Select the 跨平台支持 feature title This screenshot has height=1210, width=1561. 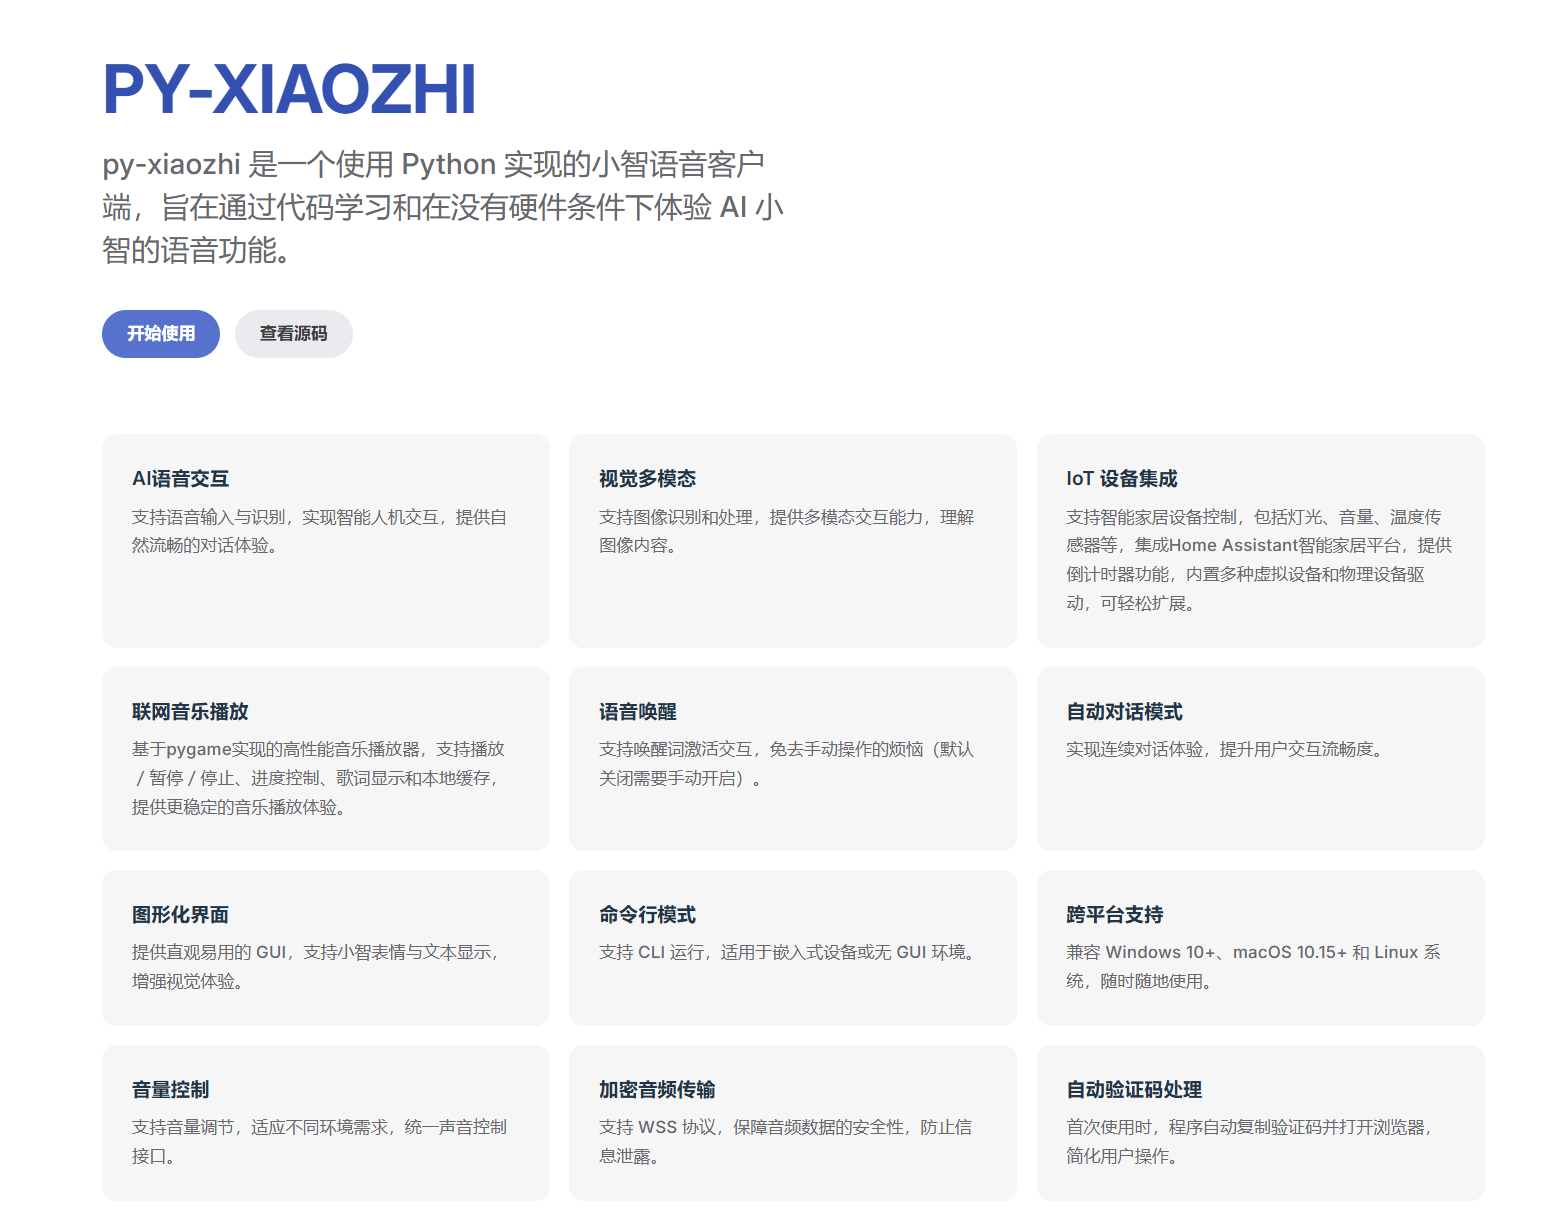coord(1115,915)
